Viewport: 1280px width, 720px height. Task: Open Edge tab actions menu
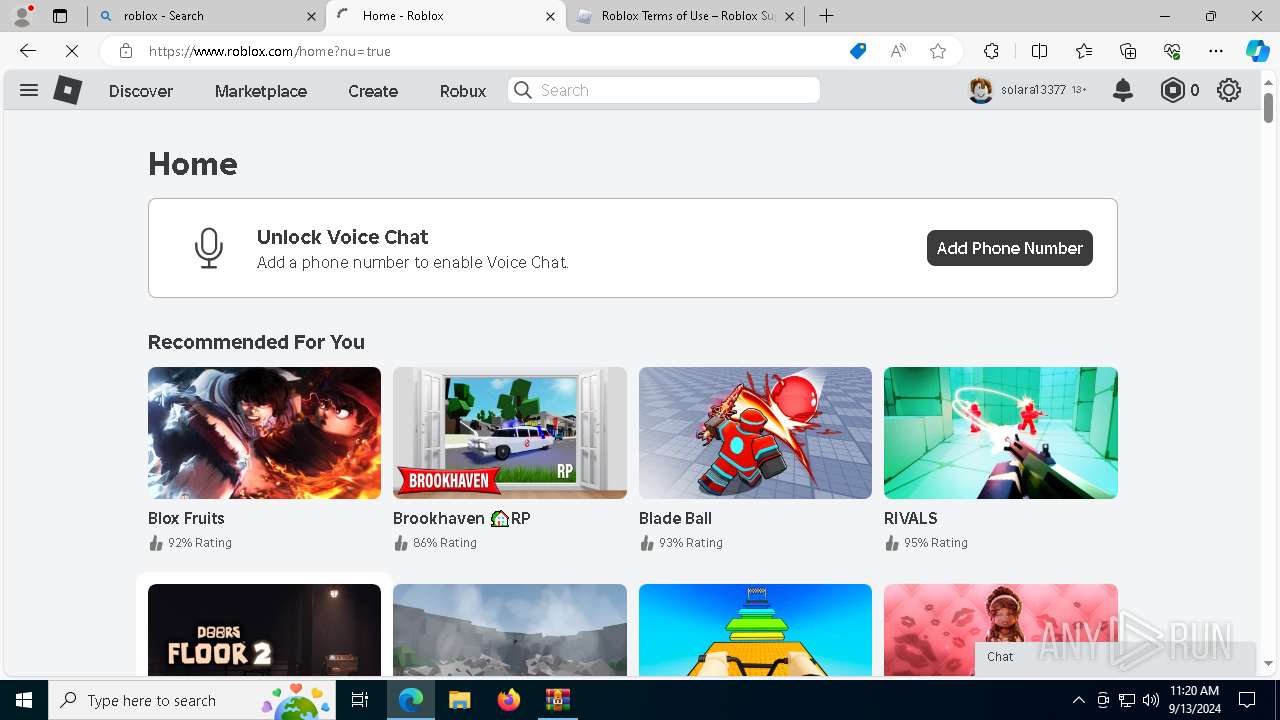point(60,16)
